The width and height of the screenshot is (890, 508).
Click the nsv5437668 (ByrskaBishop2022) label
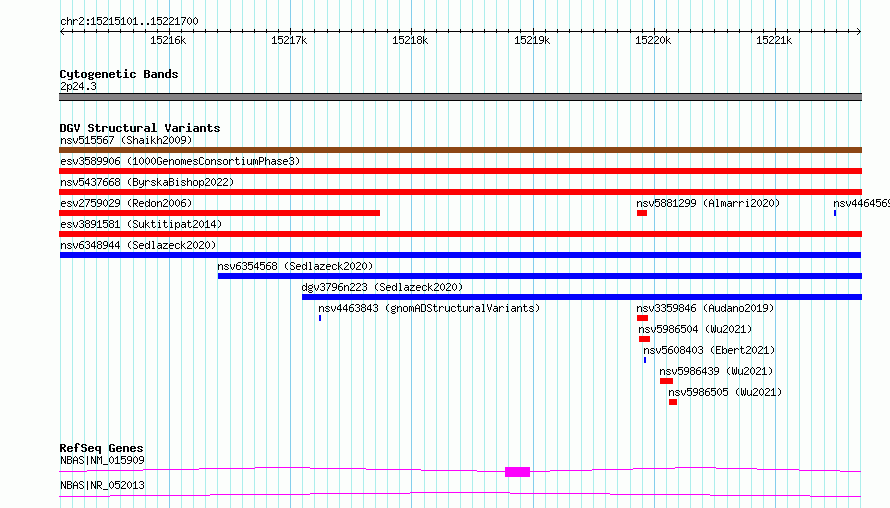147,182
